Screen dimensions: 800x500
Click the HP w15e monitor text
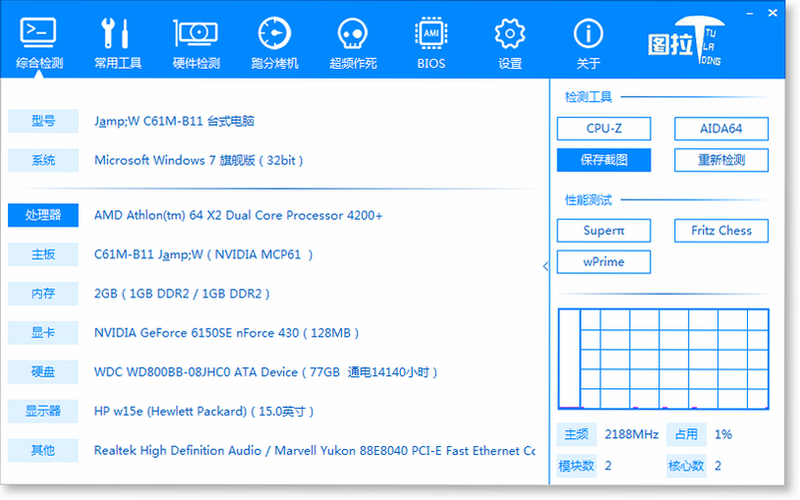(204, 412)
